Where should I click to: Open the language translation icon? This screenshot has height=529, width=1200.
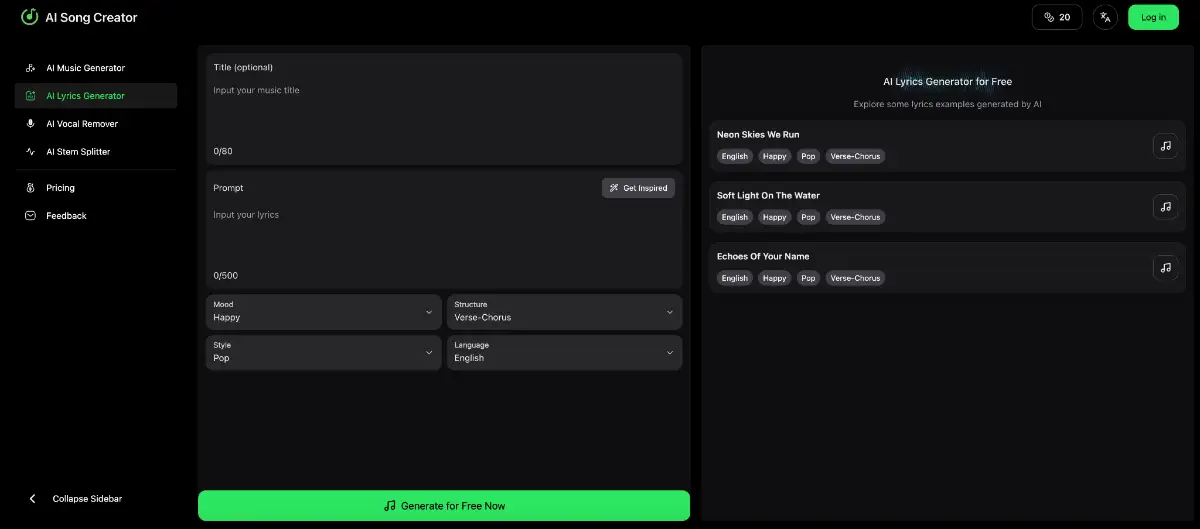(x=1105, y=17)
